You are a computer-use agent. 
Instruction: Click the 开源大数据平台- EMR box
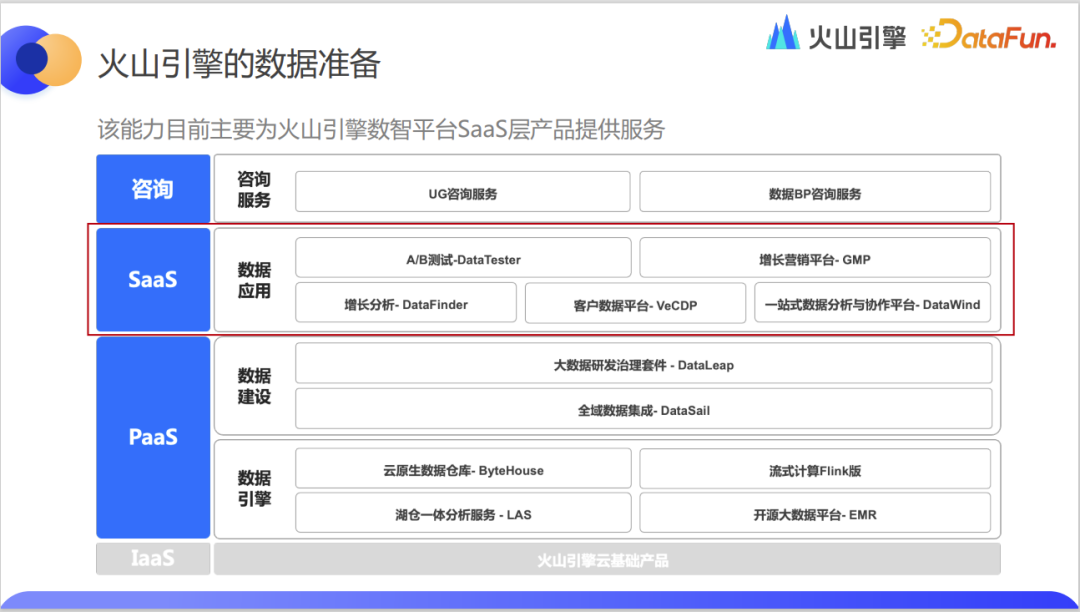click(815, 513)
